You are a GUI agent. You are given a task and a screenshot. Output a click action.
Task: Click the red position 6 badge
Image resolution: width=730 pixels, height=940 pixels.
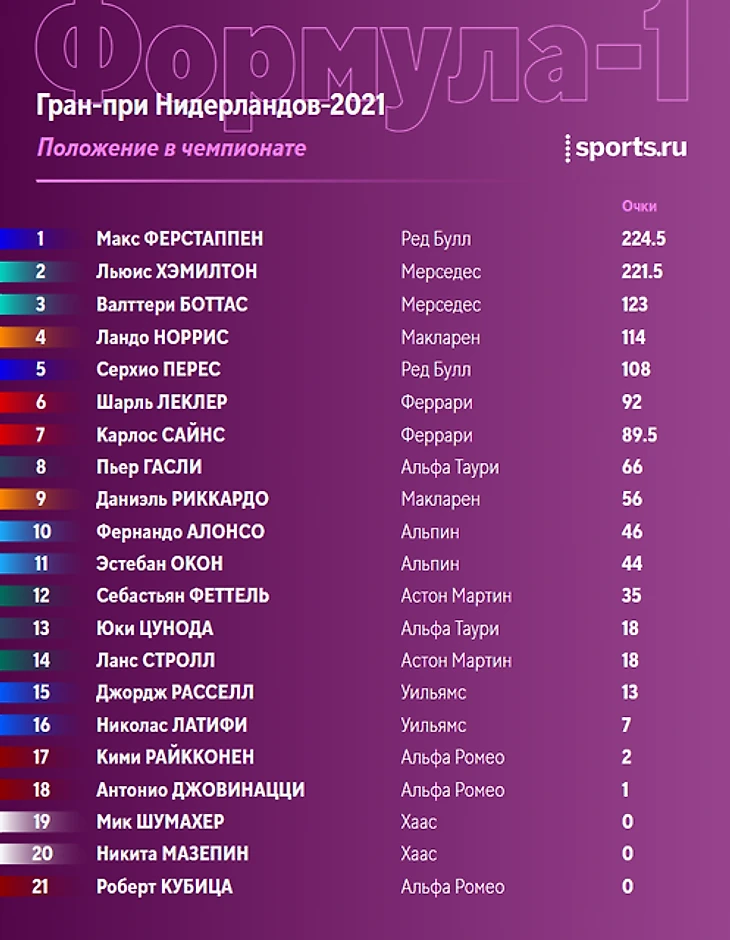pyautogui.click(x=38, y=402)
